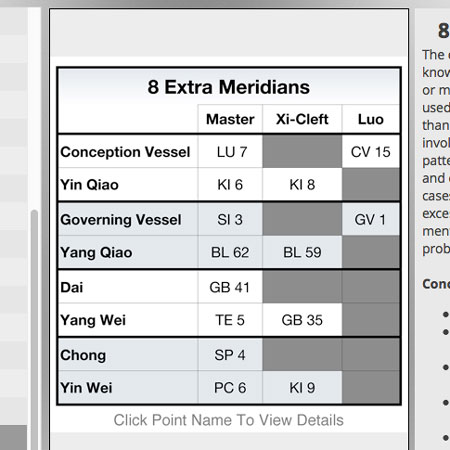View the BL 59 xi-cleft point
The width and height of the screenshot is (450, 450).
click(302, 253)
